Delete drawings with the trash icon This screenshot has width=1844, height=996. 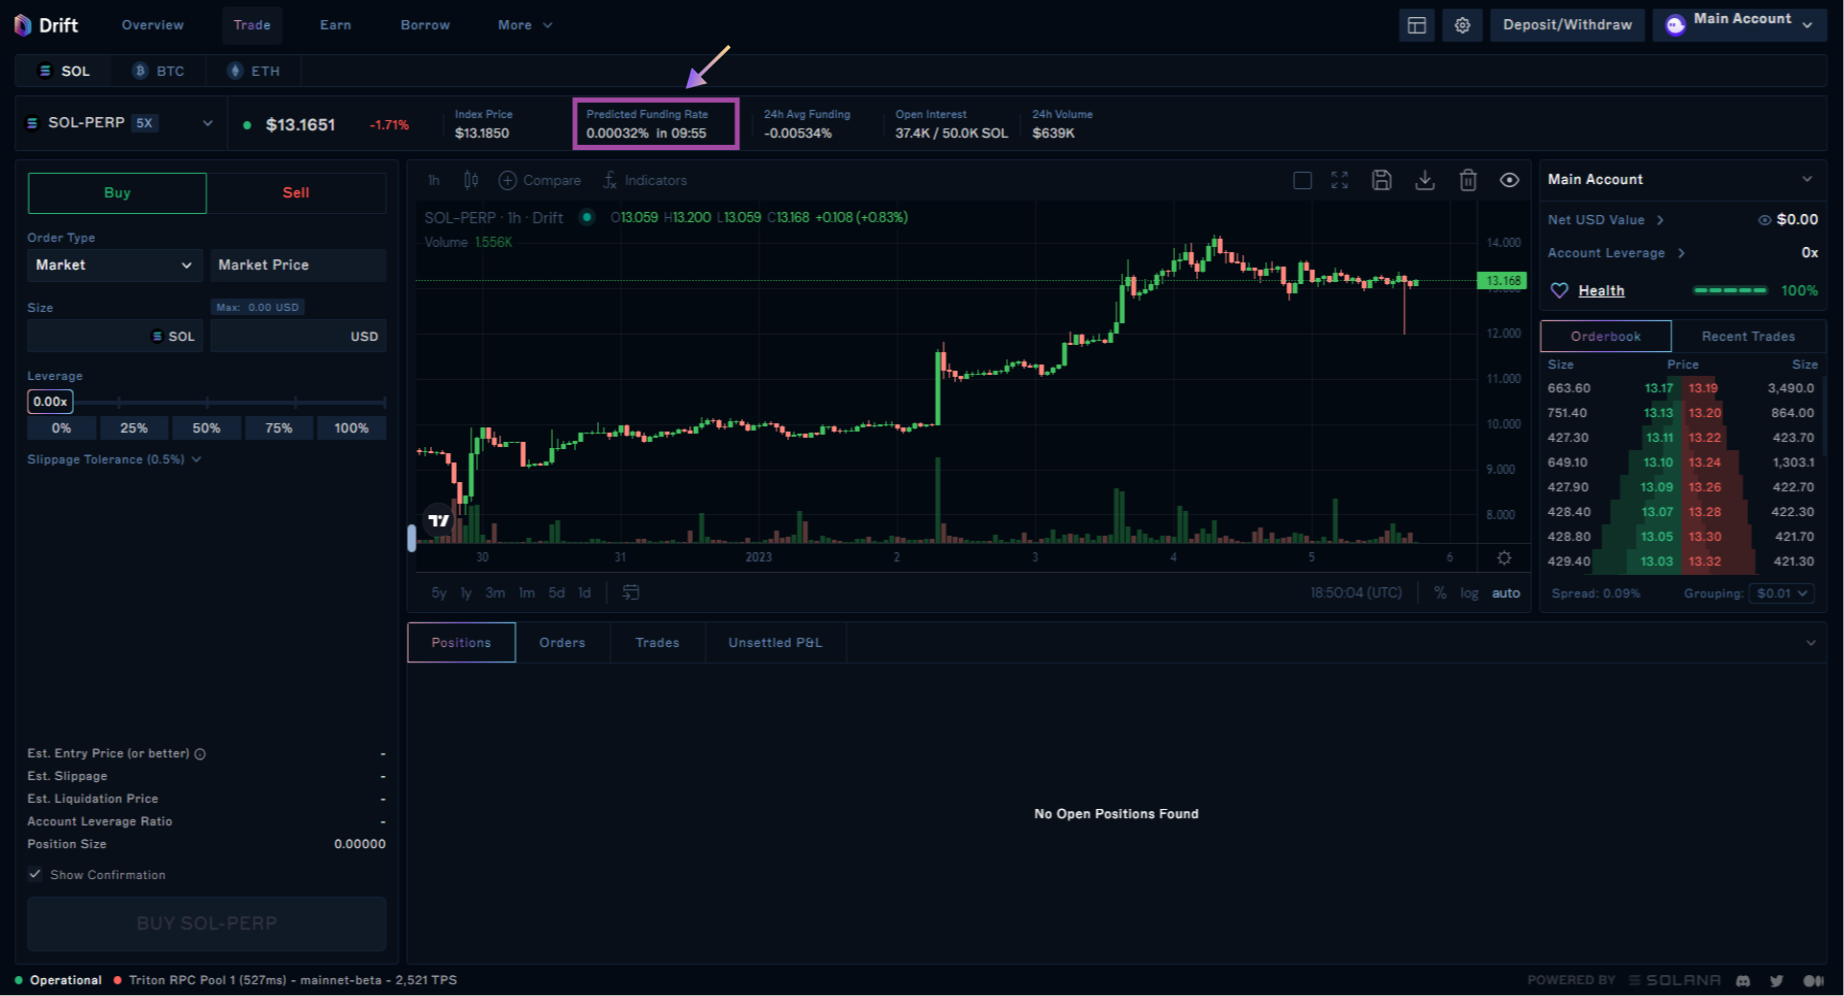[1467, 180]
